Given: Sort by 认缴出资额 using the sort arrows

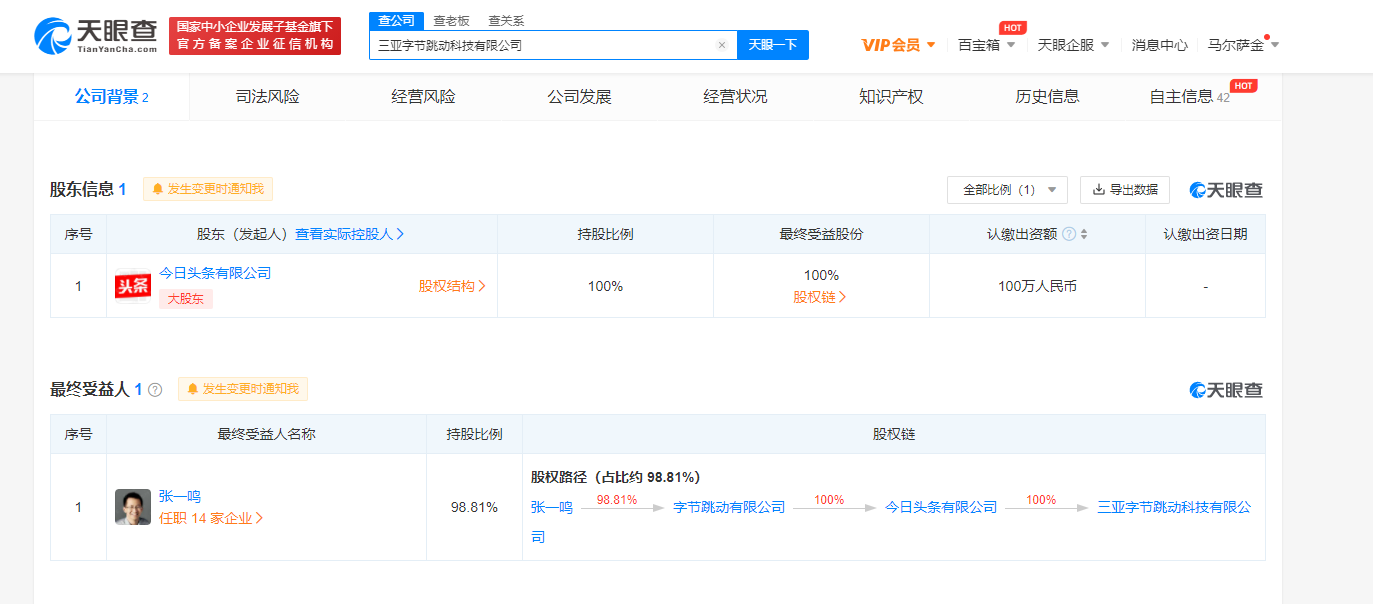Looking at the screenshot, I should pos(1084,234).
